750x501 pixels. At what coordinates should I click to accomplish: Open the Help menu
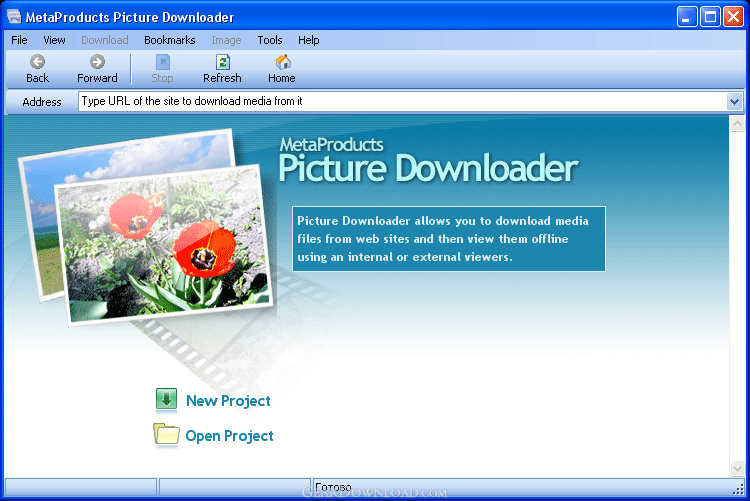pos(309,40)
